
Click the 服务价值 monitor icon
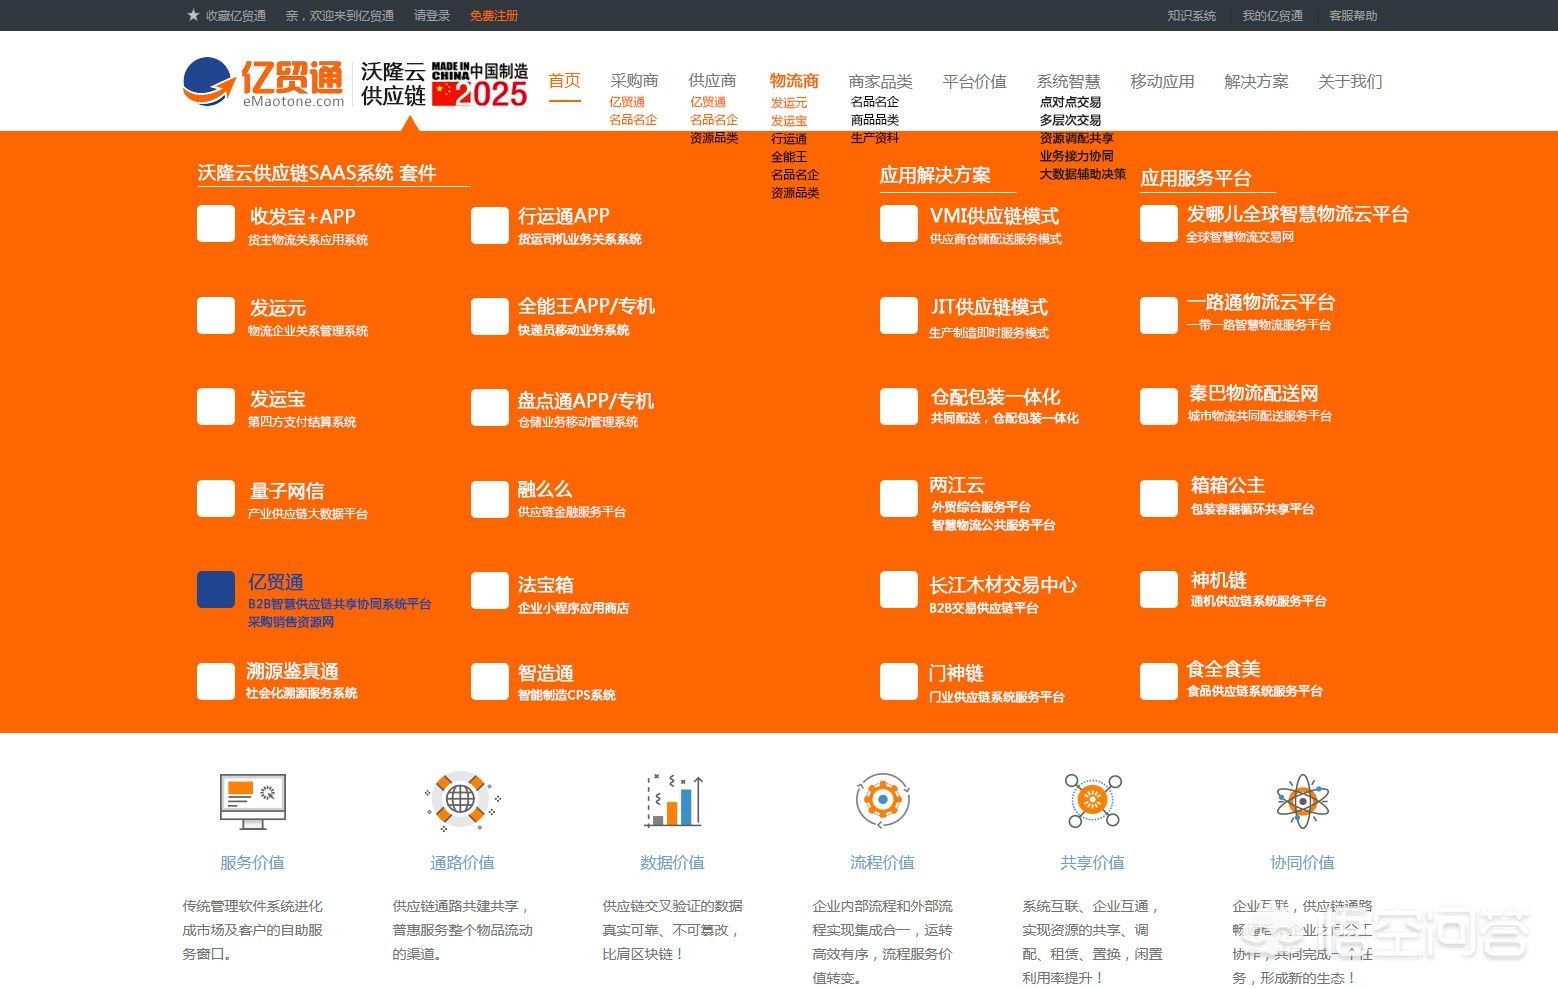coord(253,801)
